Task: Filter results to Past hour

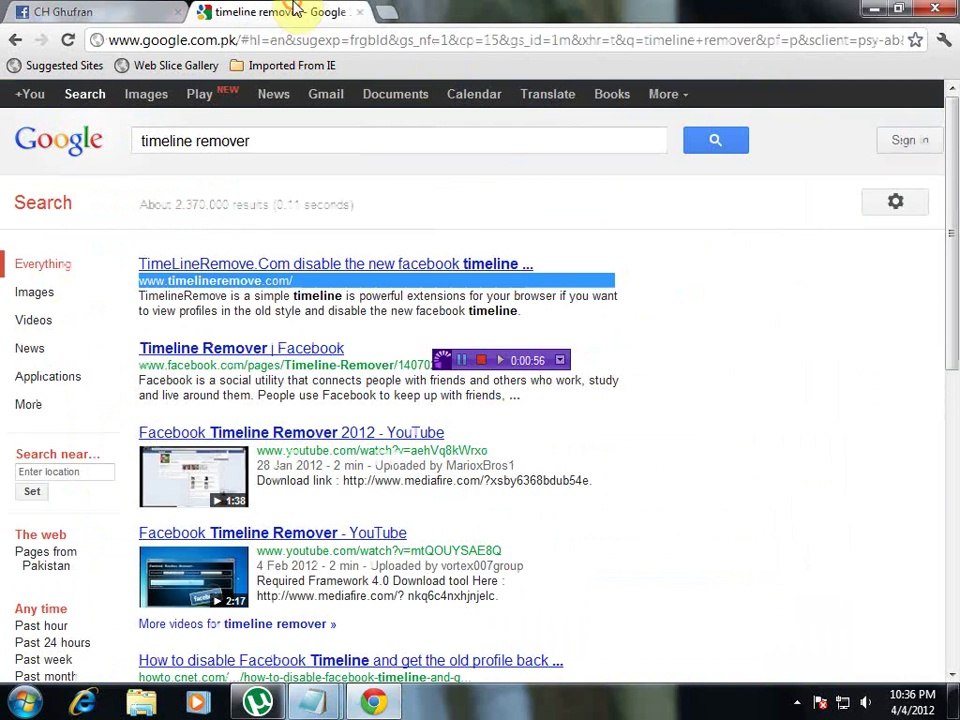Action: coord(41,626)
